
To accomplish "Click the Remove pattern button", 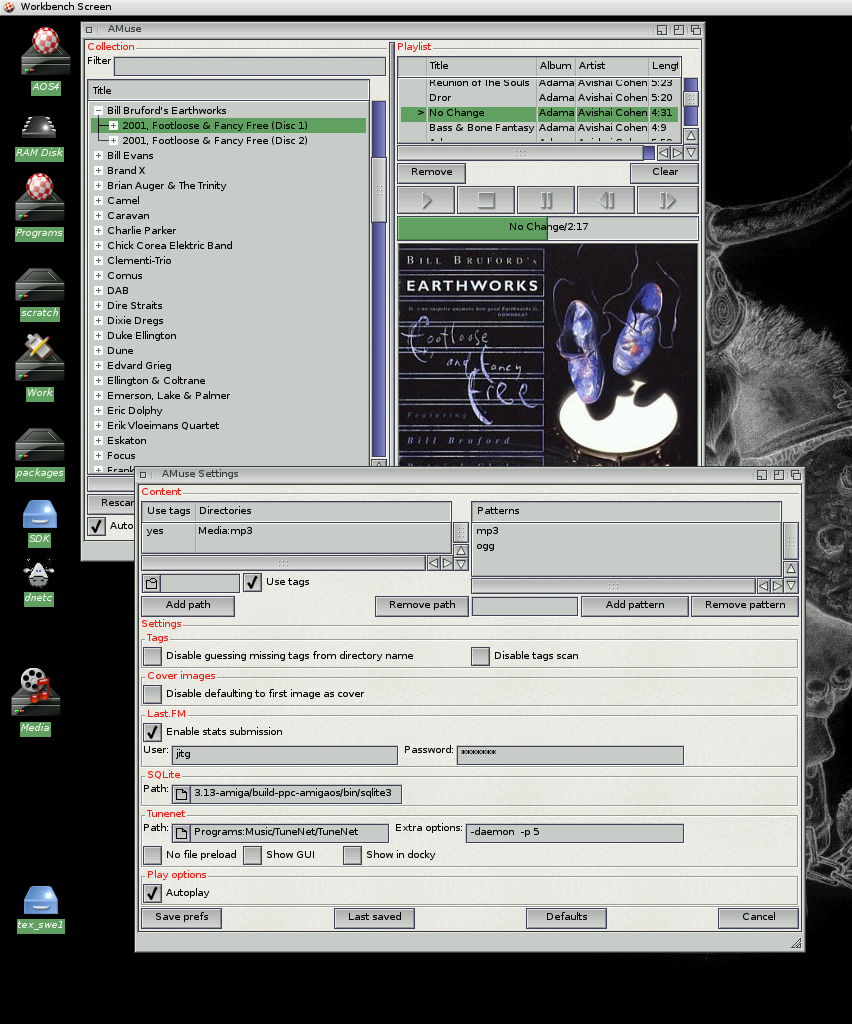I will 745,605.
